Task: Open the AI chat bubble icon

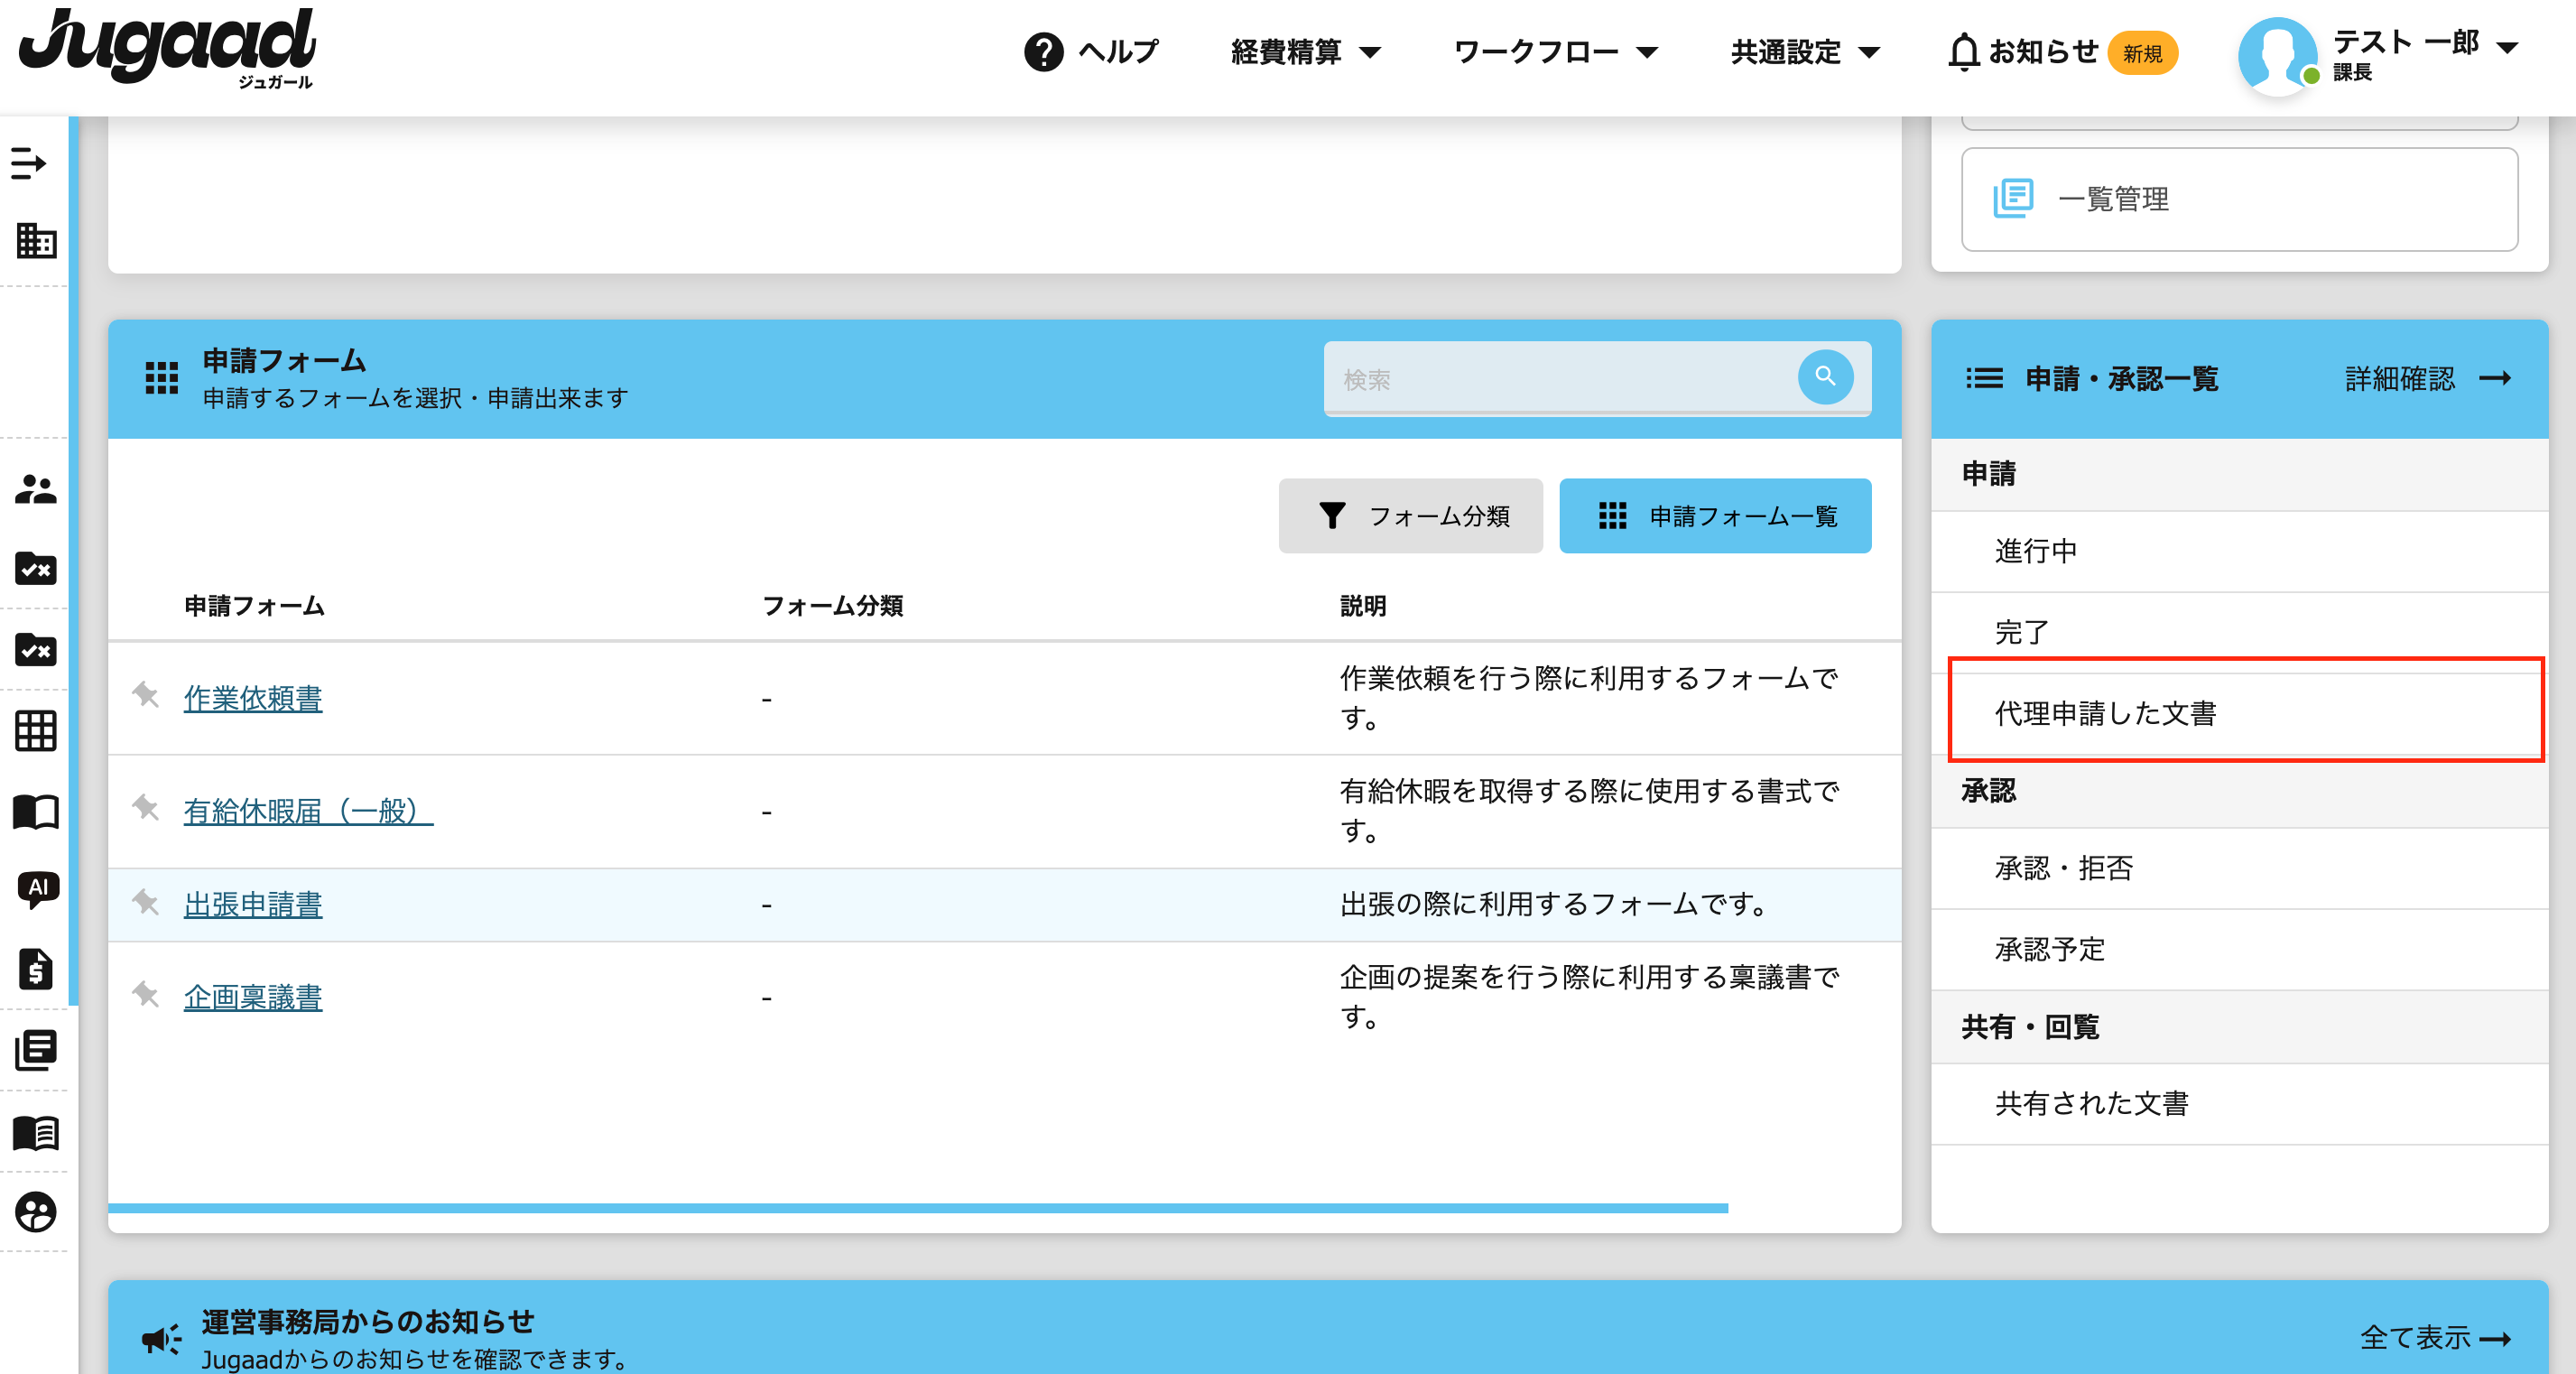Action: coord(37,888)
